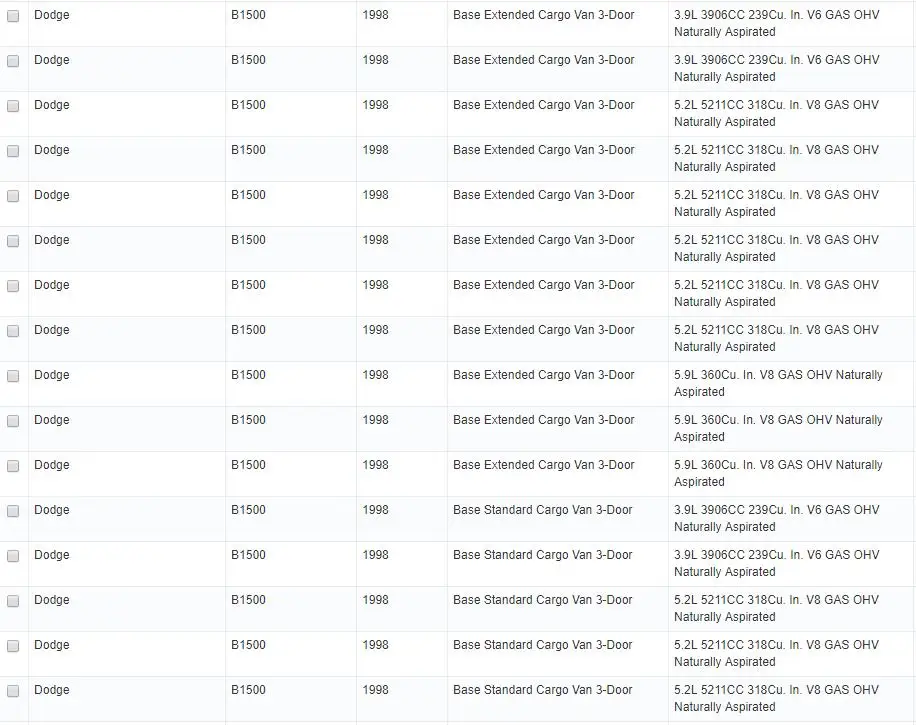Tick the checkbox of the second Extended Cargo 3.9L V6 row

[13, 61]
